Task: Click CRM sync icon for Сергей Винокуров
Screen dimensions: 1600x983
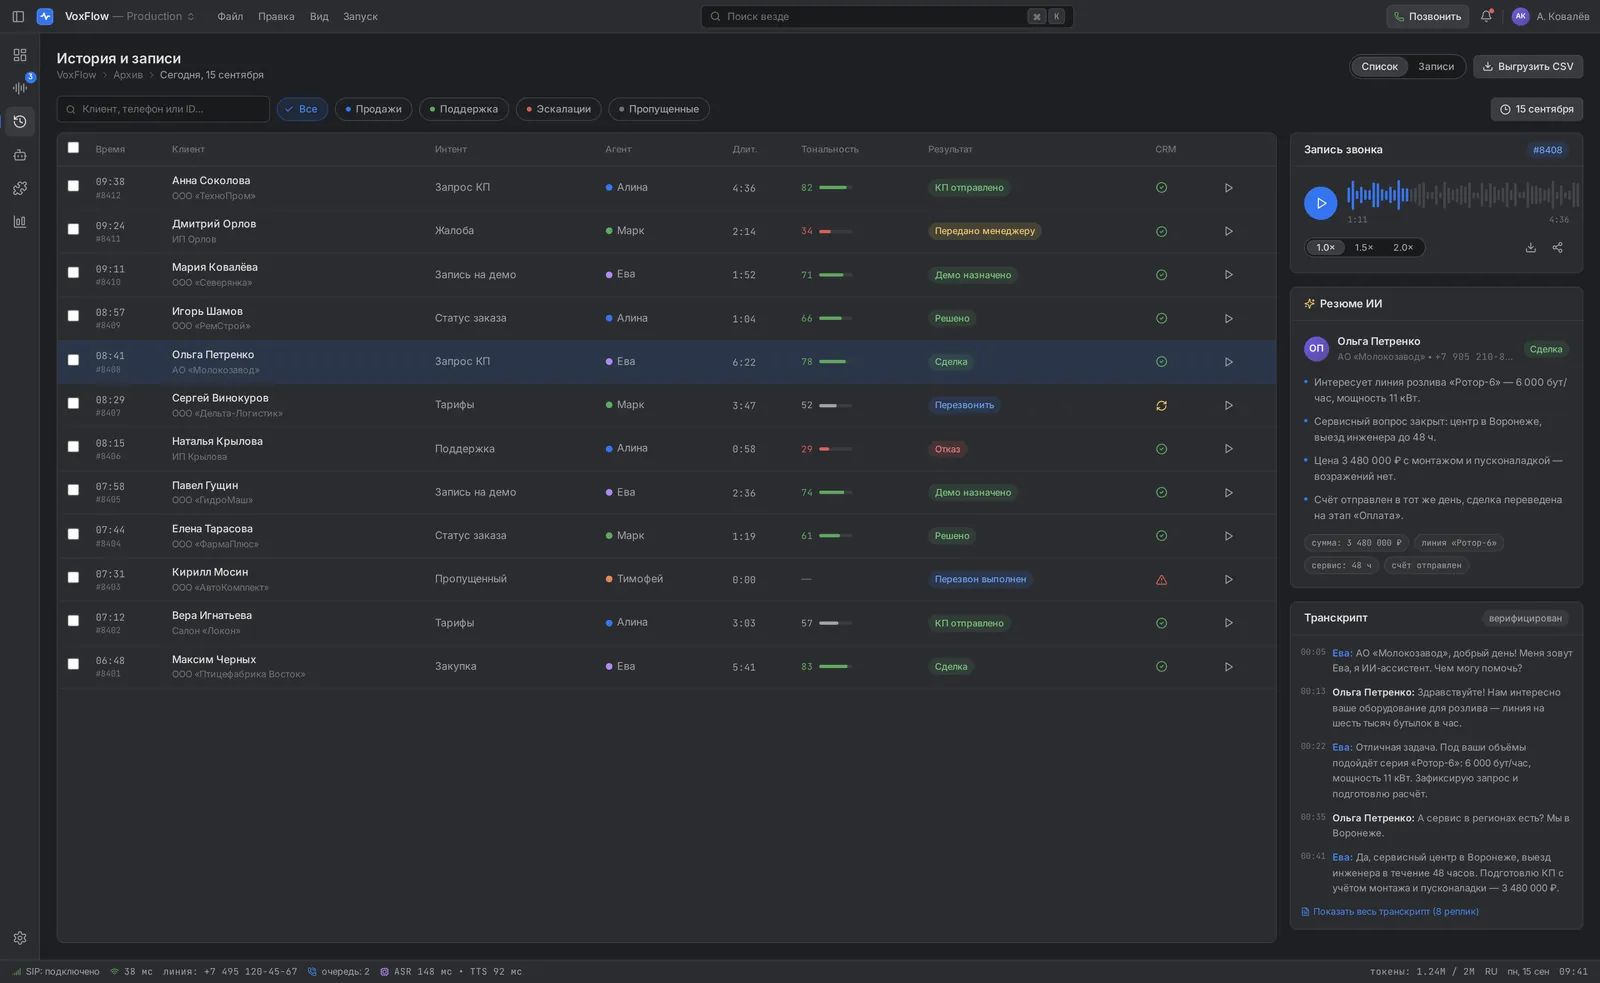Action: click(x=1161, y=405)
